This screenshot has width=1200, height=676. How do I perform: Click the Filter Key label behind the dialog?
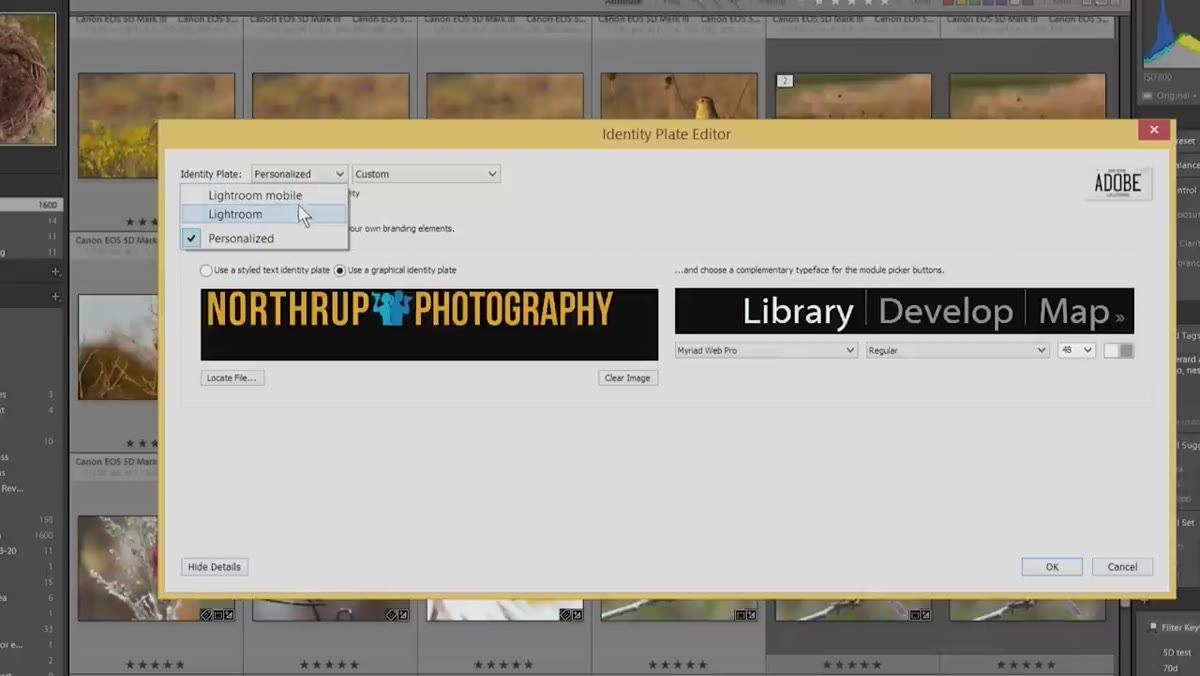[1180, 627]
